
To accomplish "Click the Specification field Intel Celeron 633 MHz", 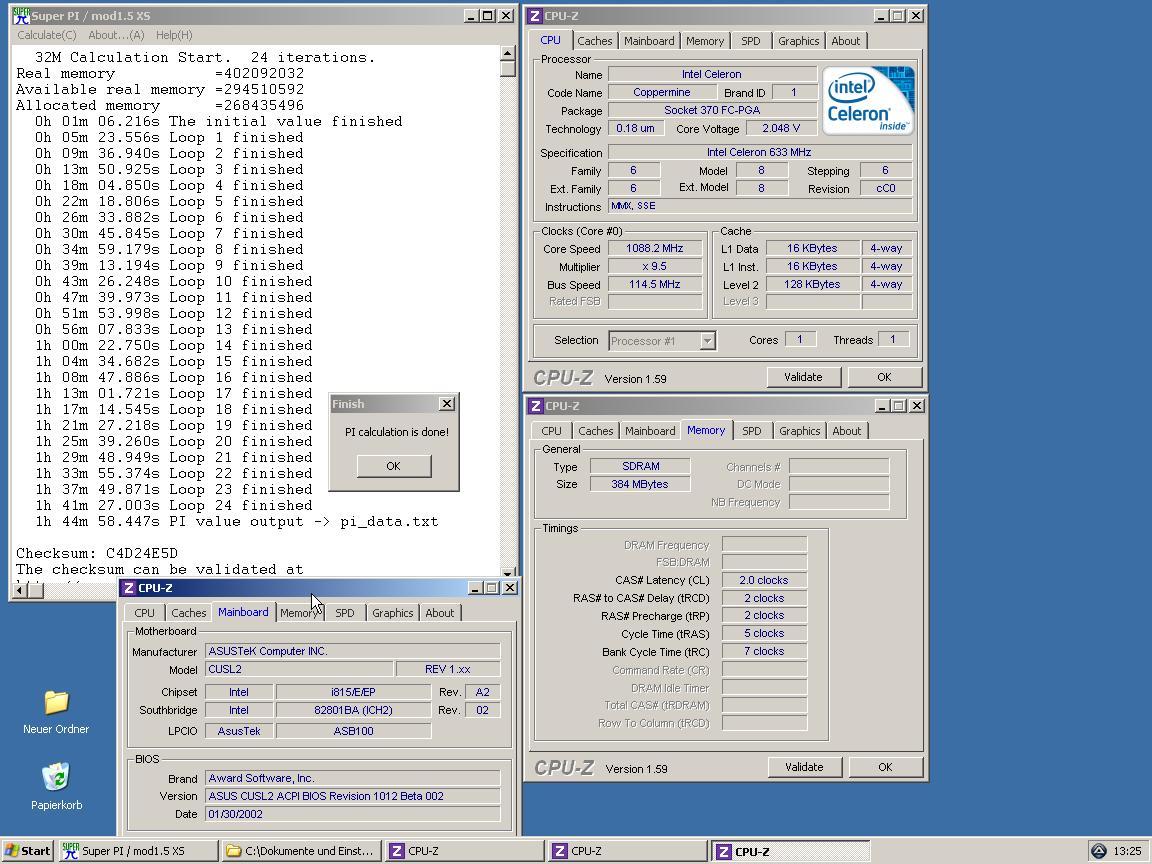I will click(x=760, y=152).
